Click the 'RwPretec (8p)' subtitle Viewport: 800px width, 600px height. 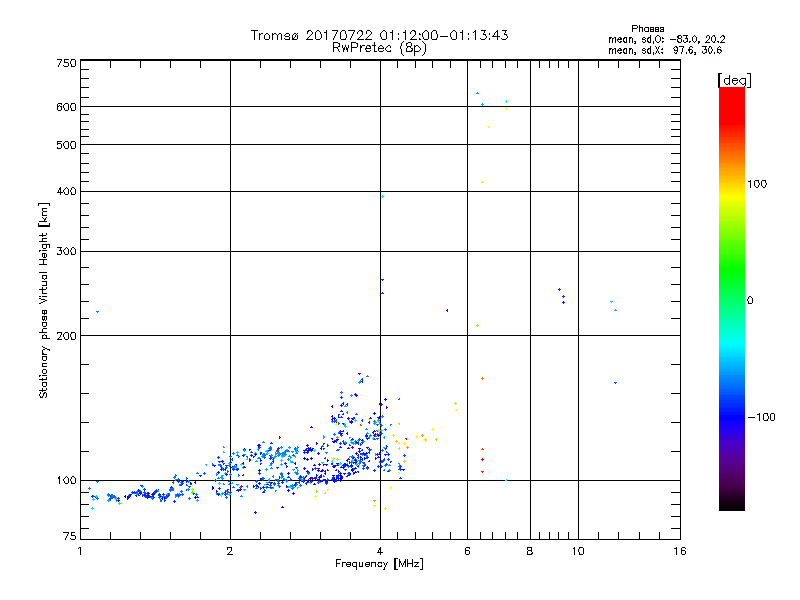379,48
